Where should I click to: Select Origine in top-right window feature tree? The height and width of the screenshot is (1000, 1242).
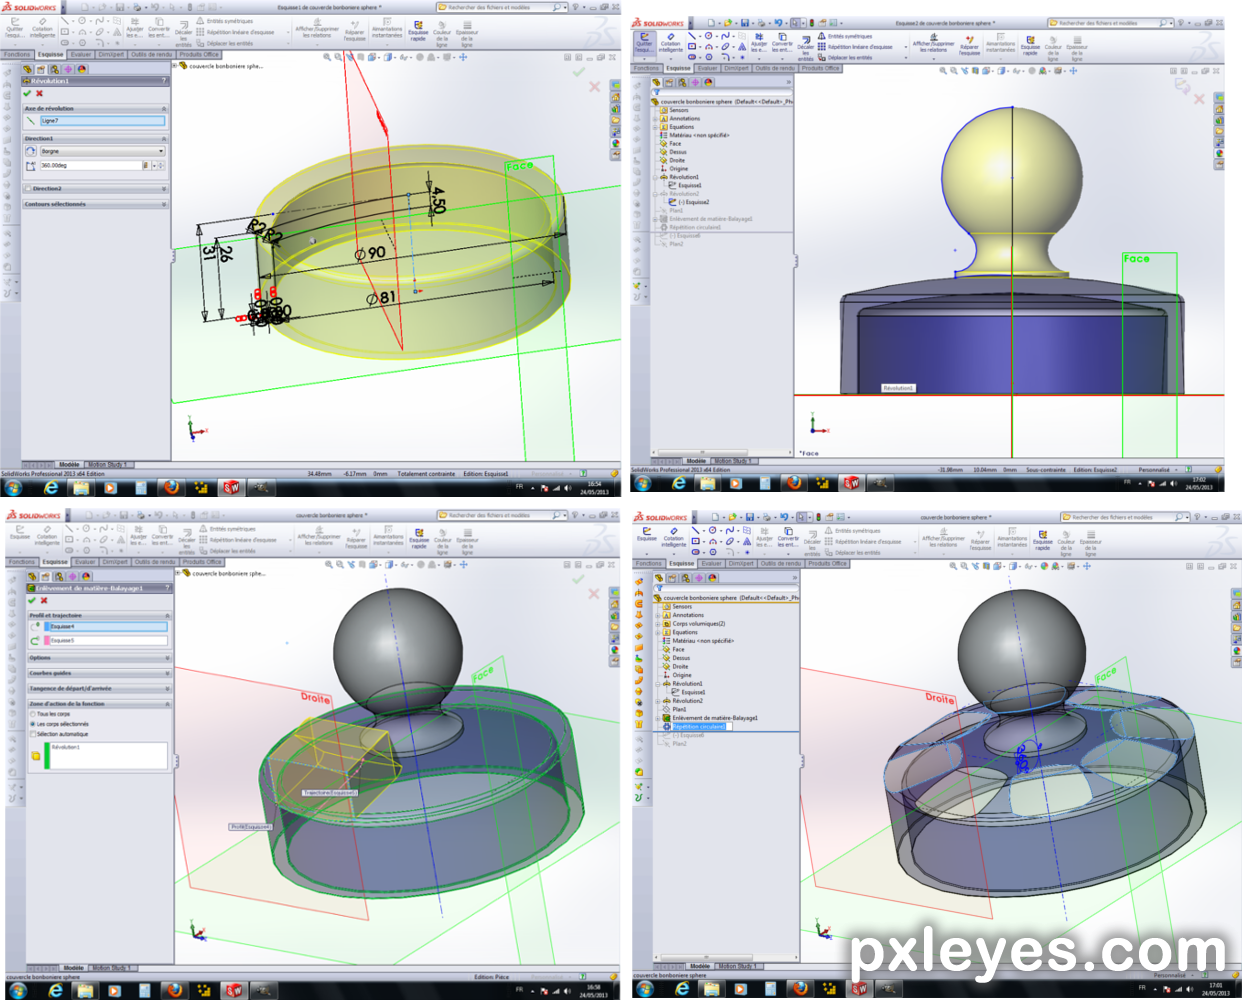point(679,169)
